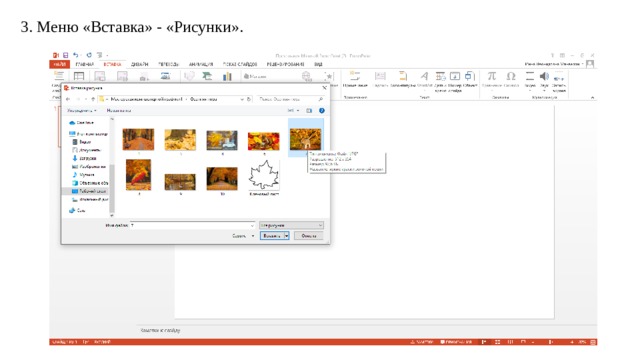640x360 pixels.
Task: Click the Text Box icon in the ribbon
Action: click(x=380, y=76)
